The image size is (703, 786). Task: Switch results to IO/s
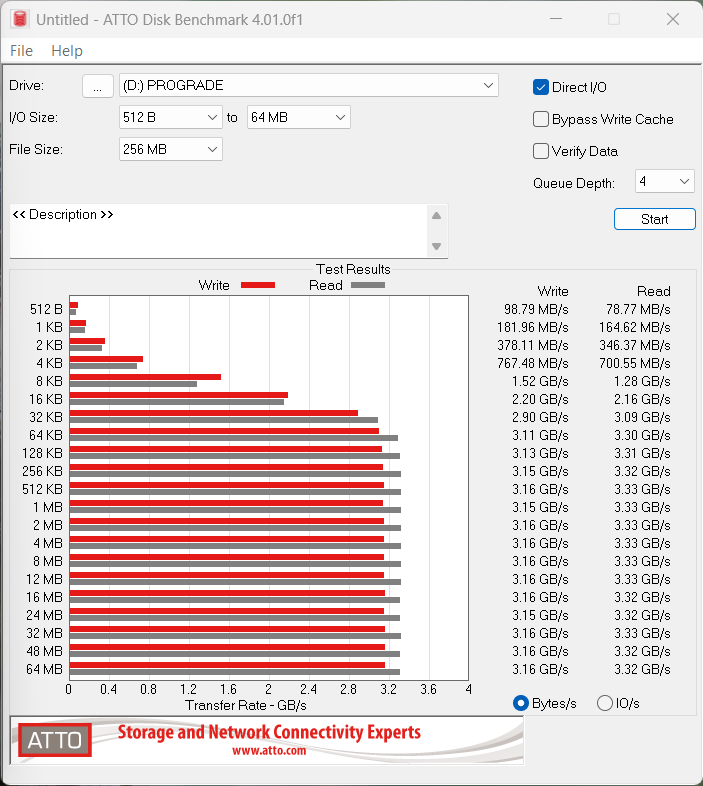pos(604,703)
